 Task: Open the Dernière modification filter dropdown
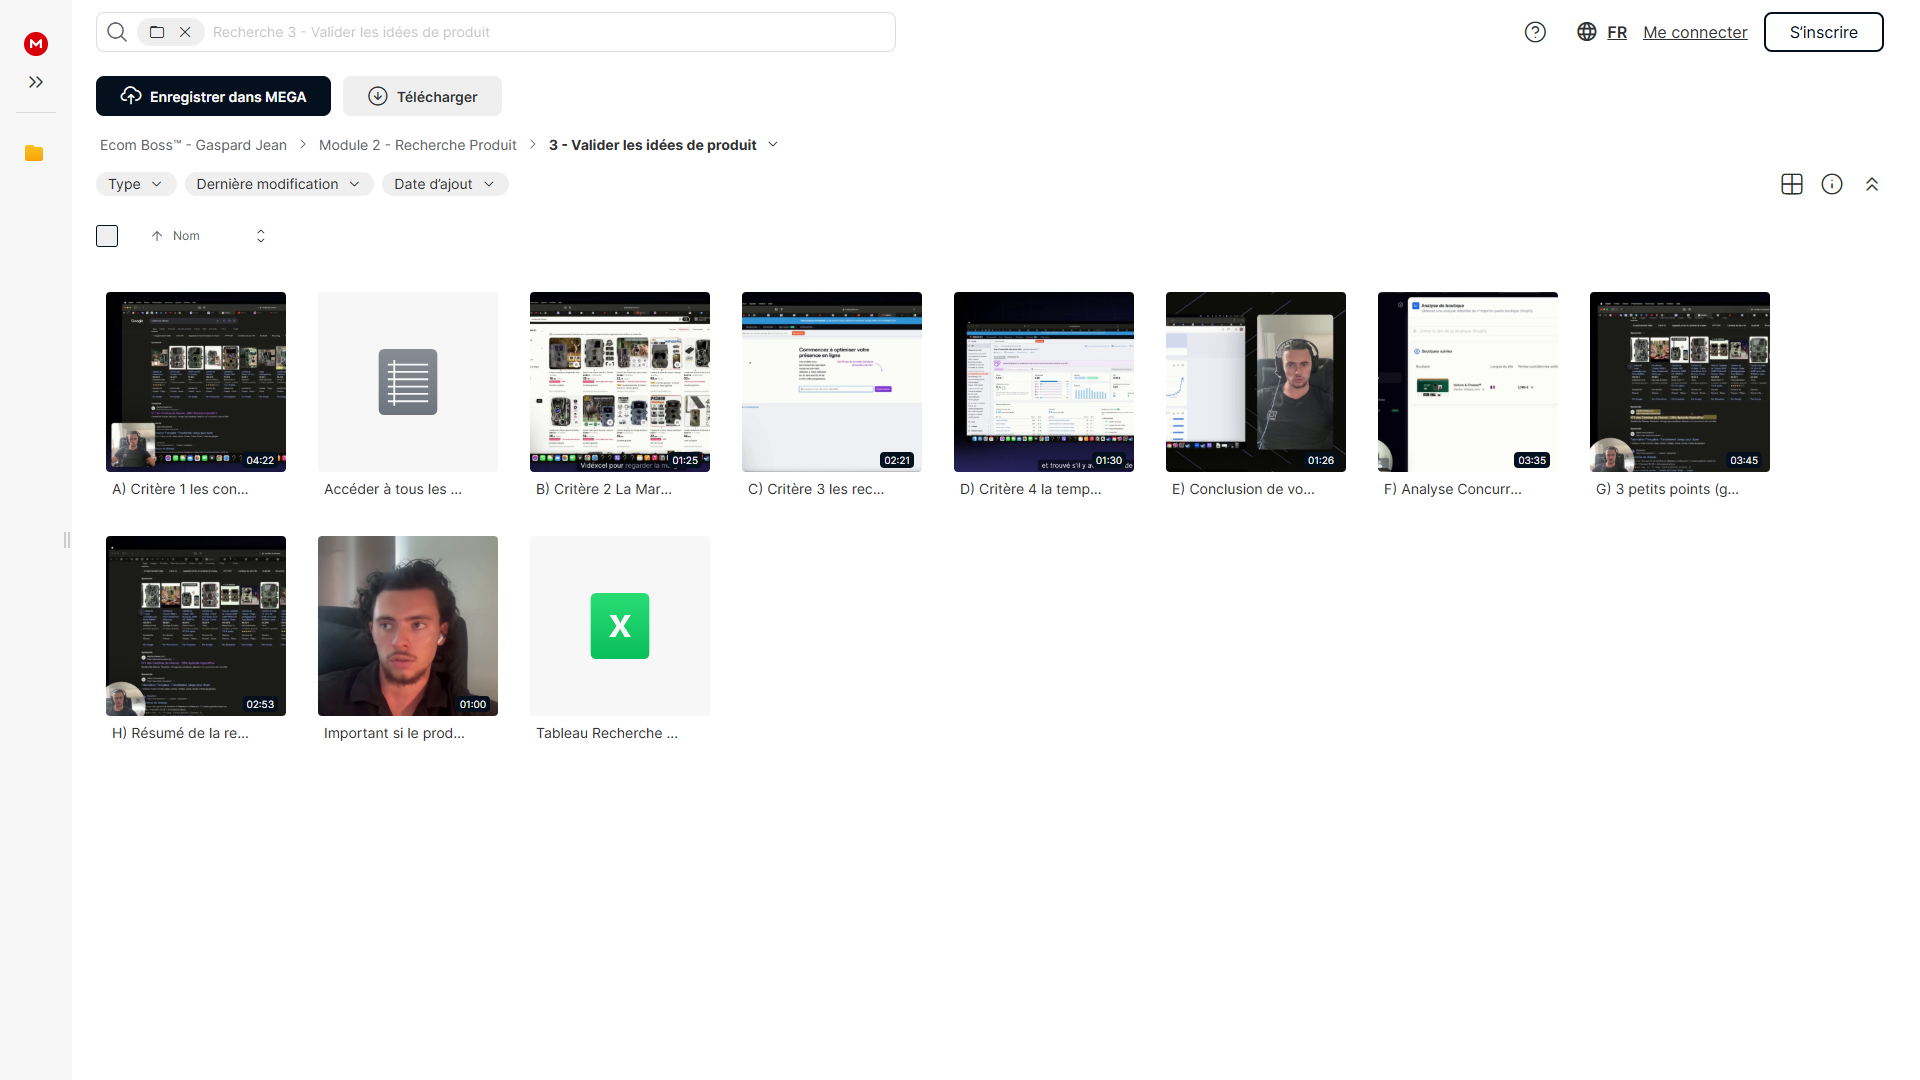[279, 184]
